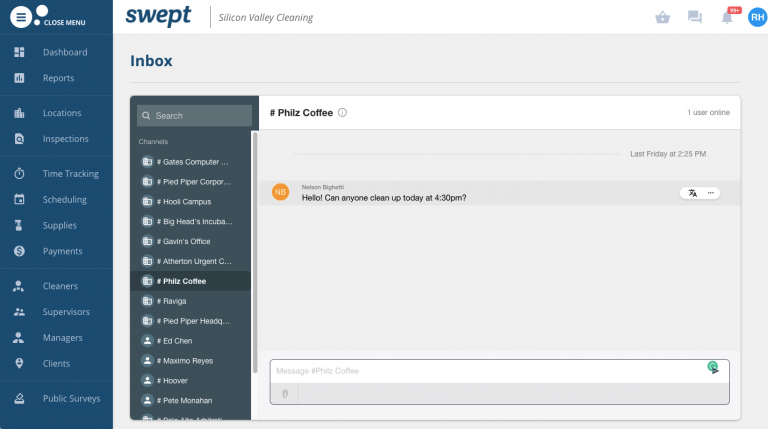Click the info icon beside Philz Coffee
768x429 pixels.
point(342,113)
